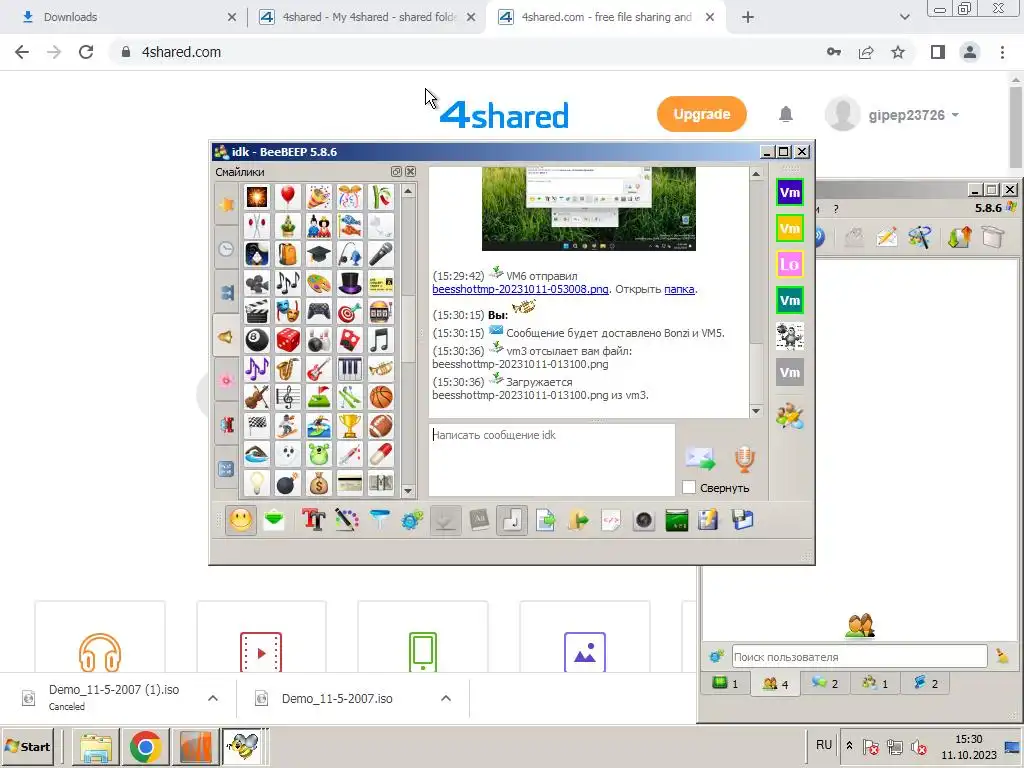Open the папка folder link
This screenshot has width=1024, height=768.
click(679, 289)
